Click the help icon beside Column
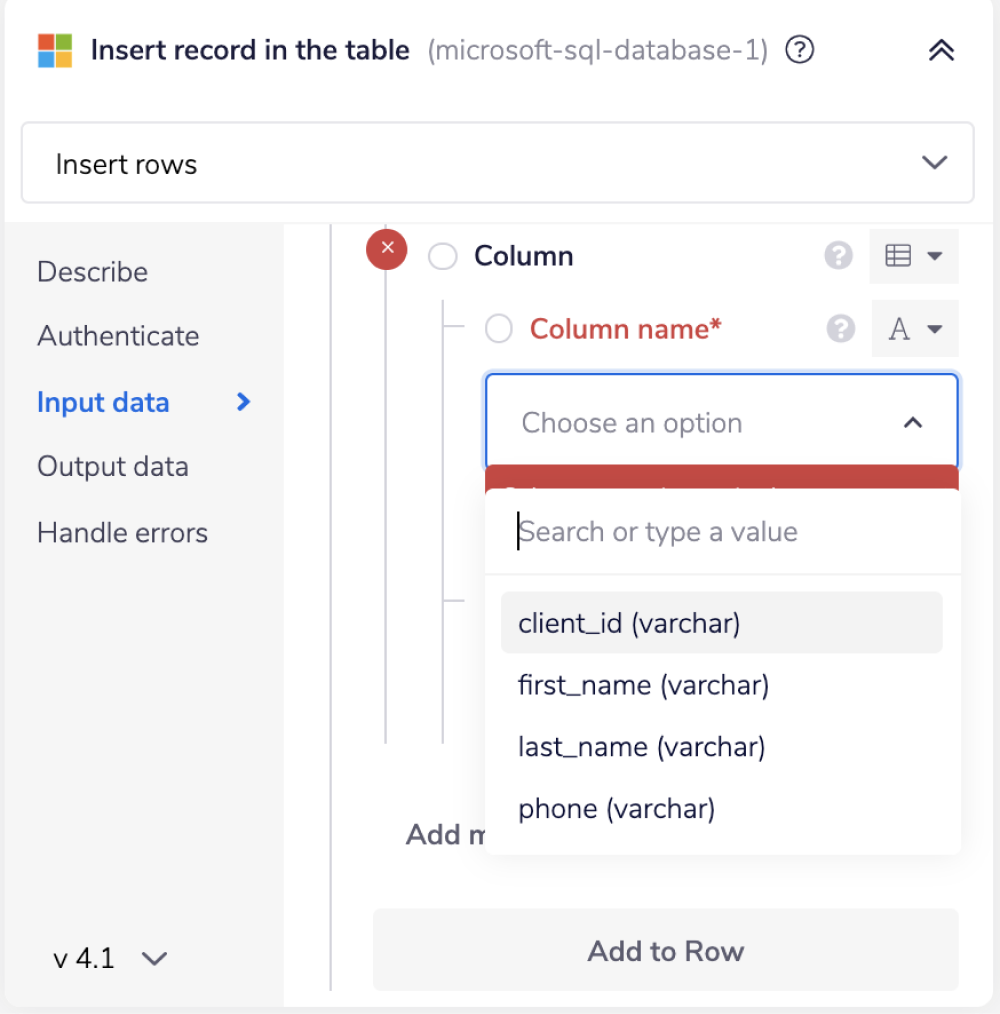The image size is (1000, 1014). coord(838,256)
